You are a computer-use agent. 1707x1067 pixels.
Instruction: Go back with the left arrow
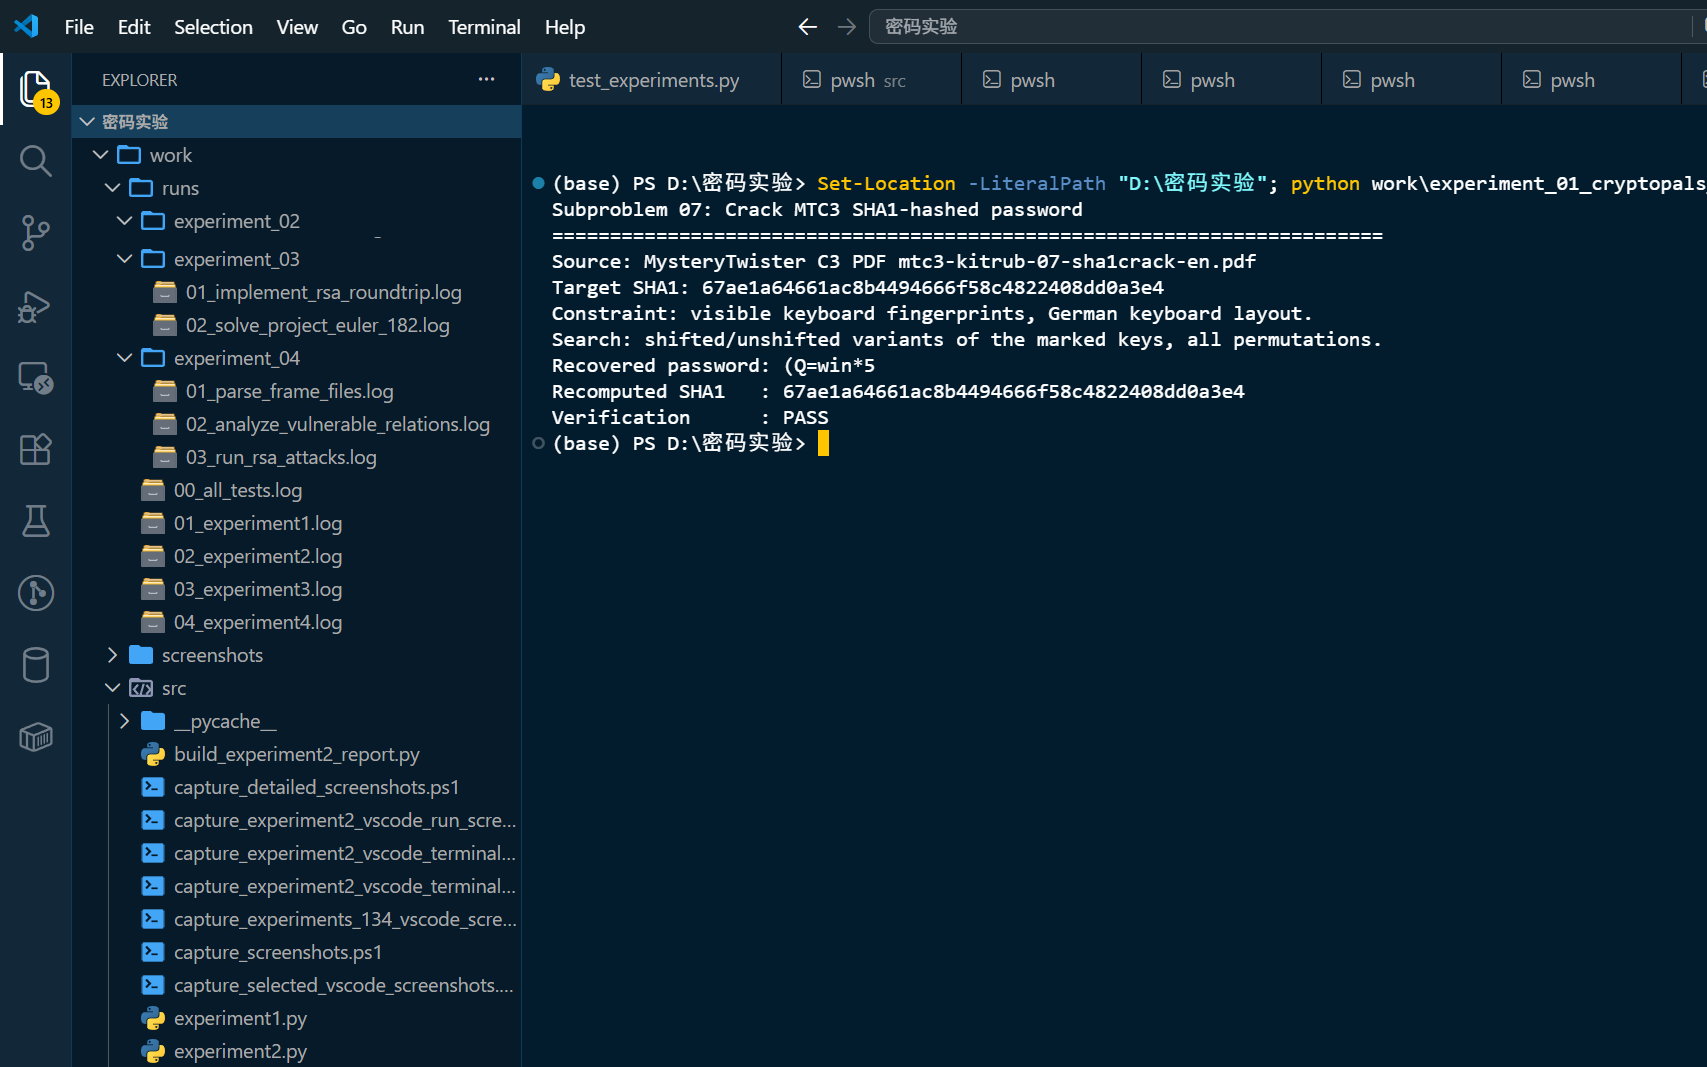point(808,27)
